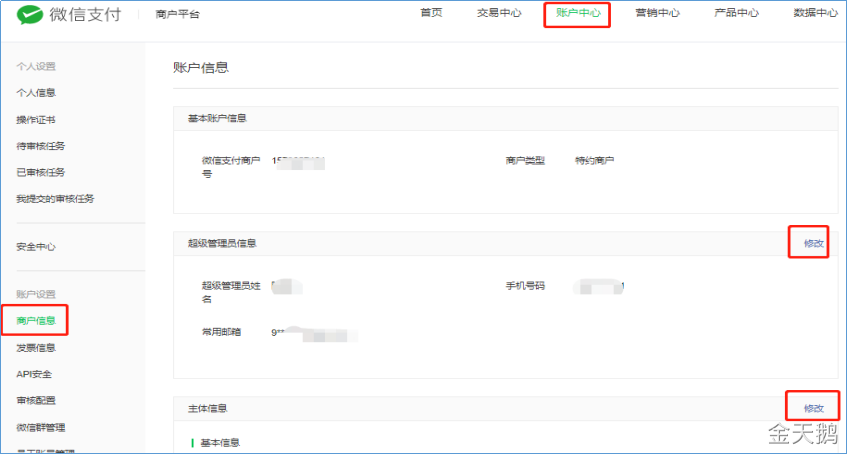Click the 商户平台 header text
The image size is (847, 454).
click(177, 15)
